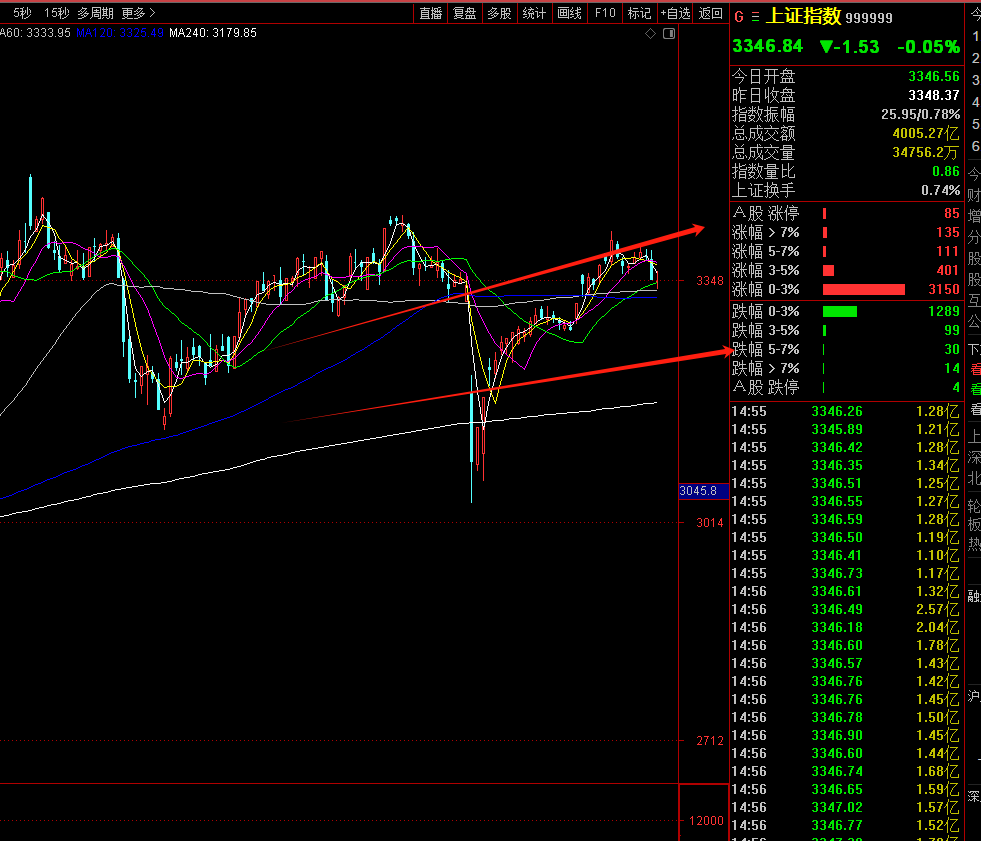Select the 今日开盘 value 3346.56
Viewport: 981px width, 841px height.
point(933,76)
